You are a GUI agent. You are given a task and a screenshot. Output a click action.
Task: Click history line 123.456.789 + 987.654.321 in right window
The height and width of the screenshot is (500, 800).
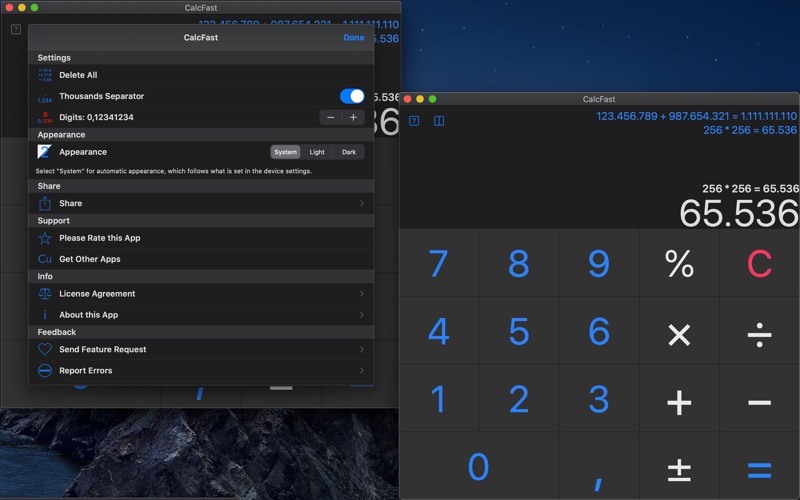696,116
